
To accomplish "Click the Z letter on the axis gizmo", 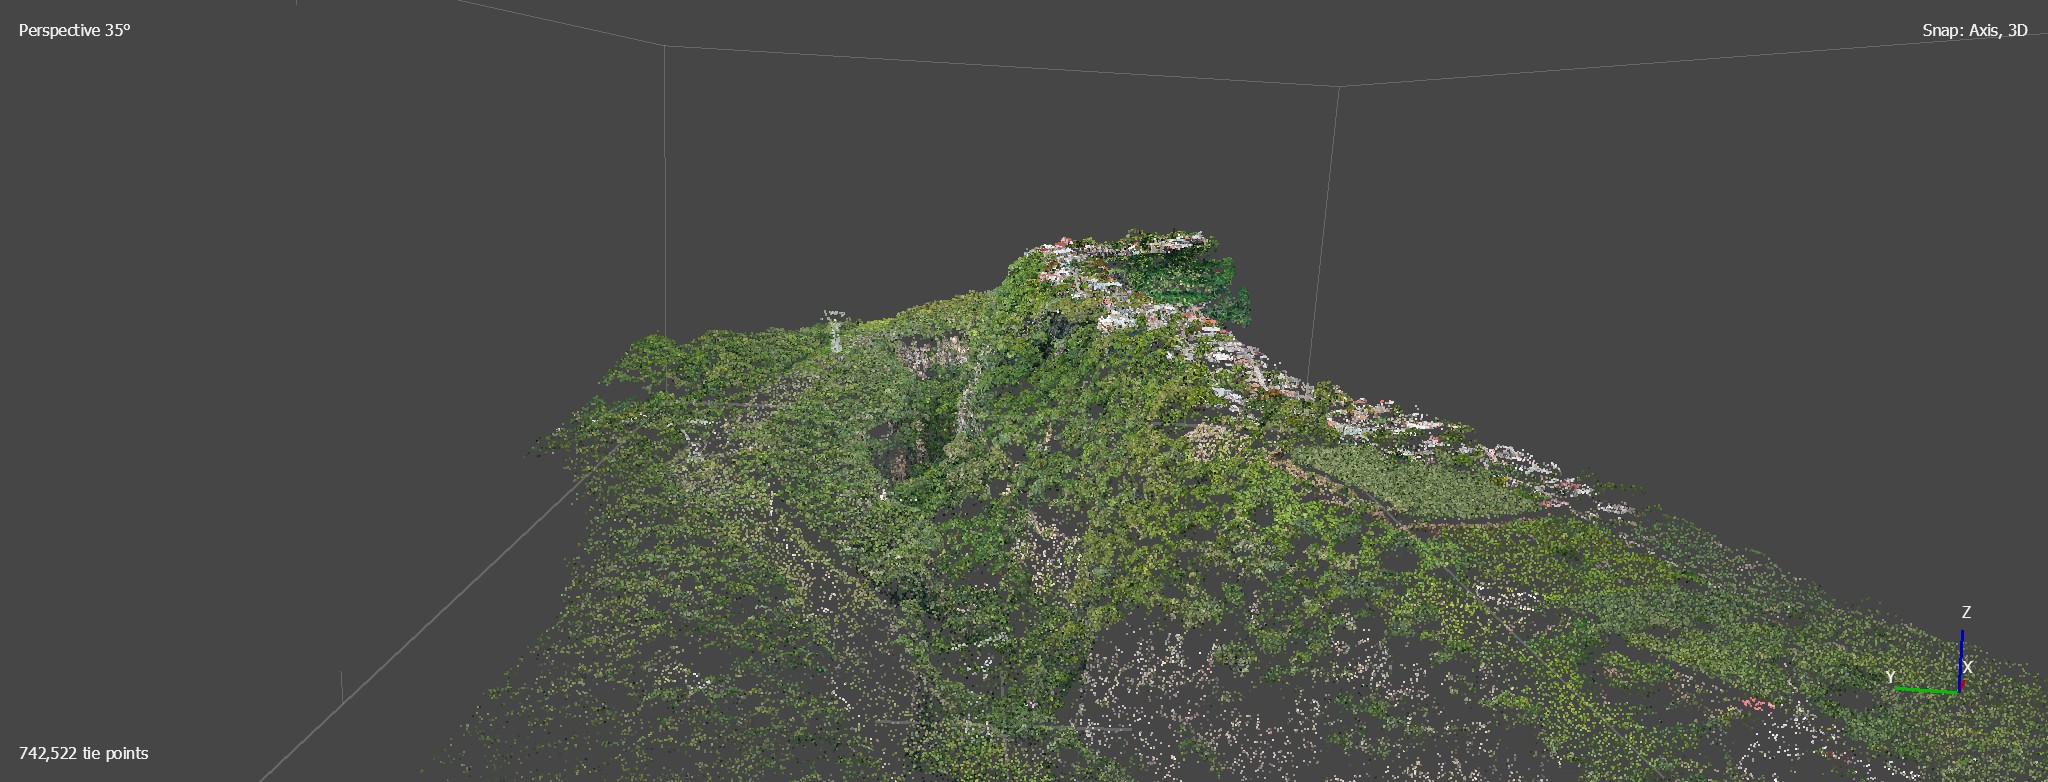I will pos(1966,612).
